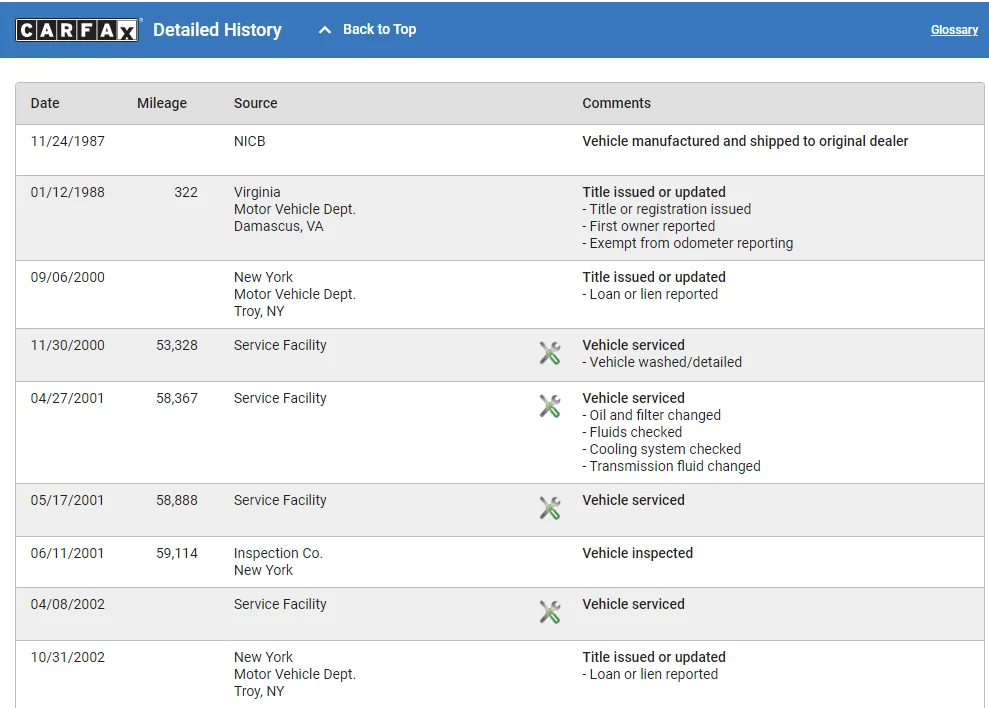Click the 10/31/2002 date entry
This screenshot has height=708, width=989.
click(x=67, y=657)
